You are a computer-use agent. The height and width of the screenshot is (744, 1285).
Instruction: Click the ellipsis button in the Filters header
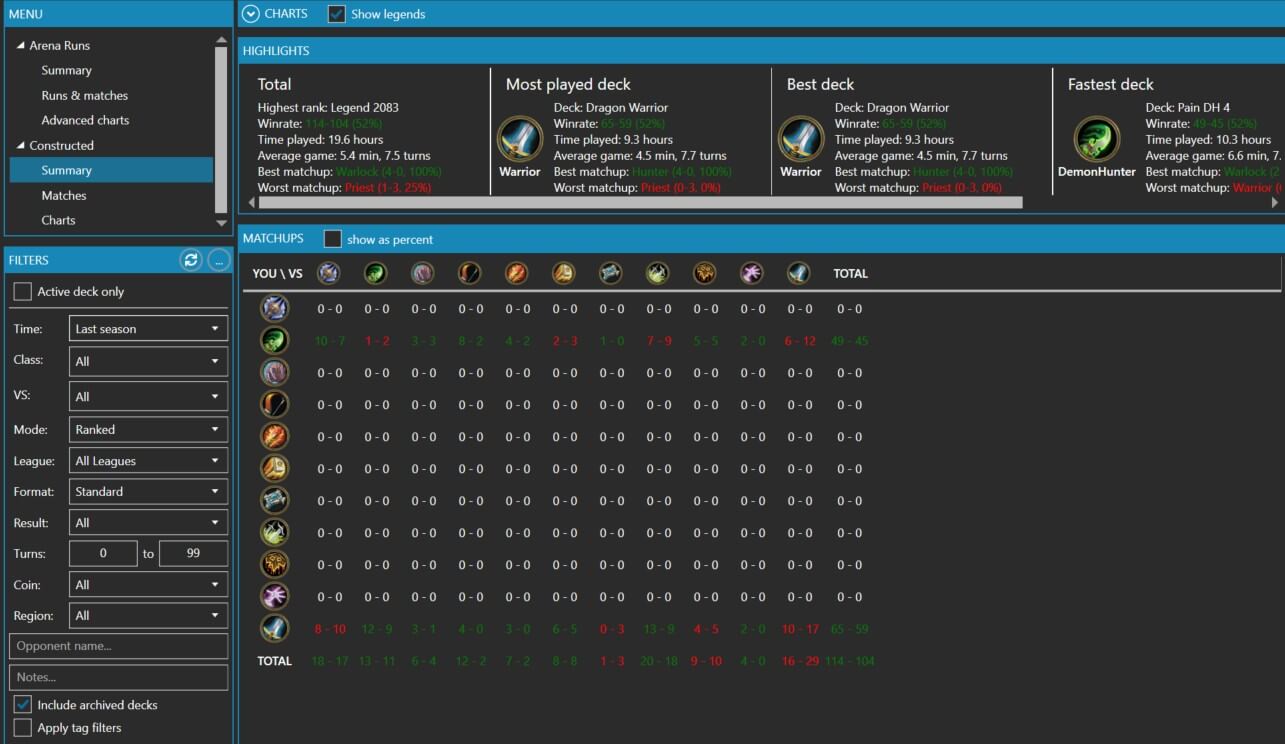219,260
